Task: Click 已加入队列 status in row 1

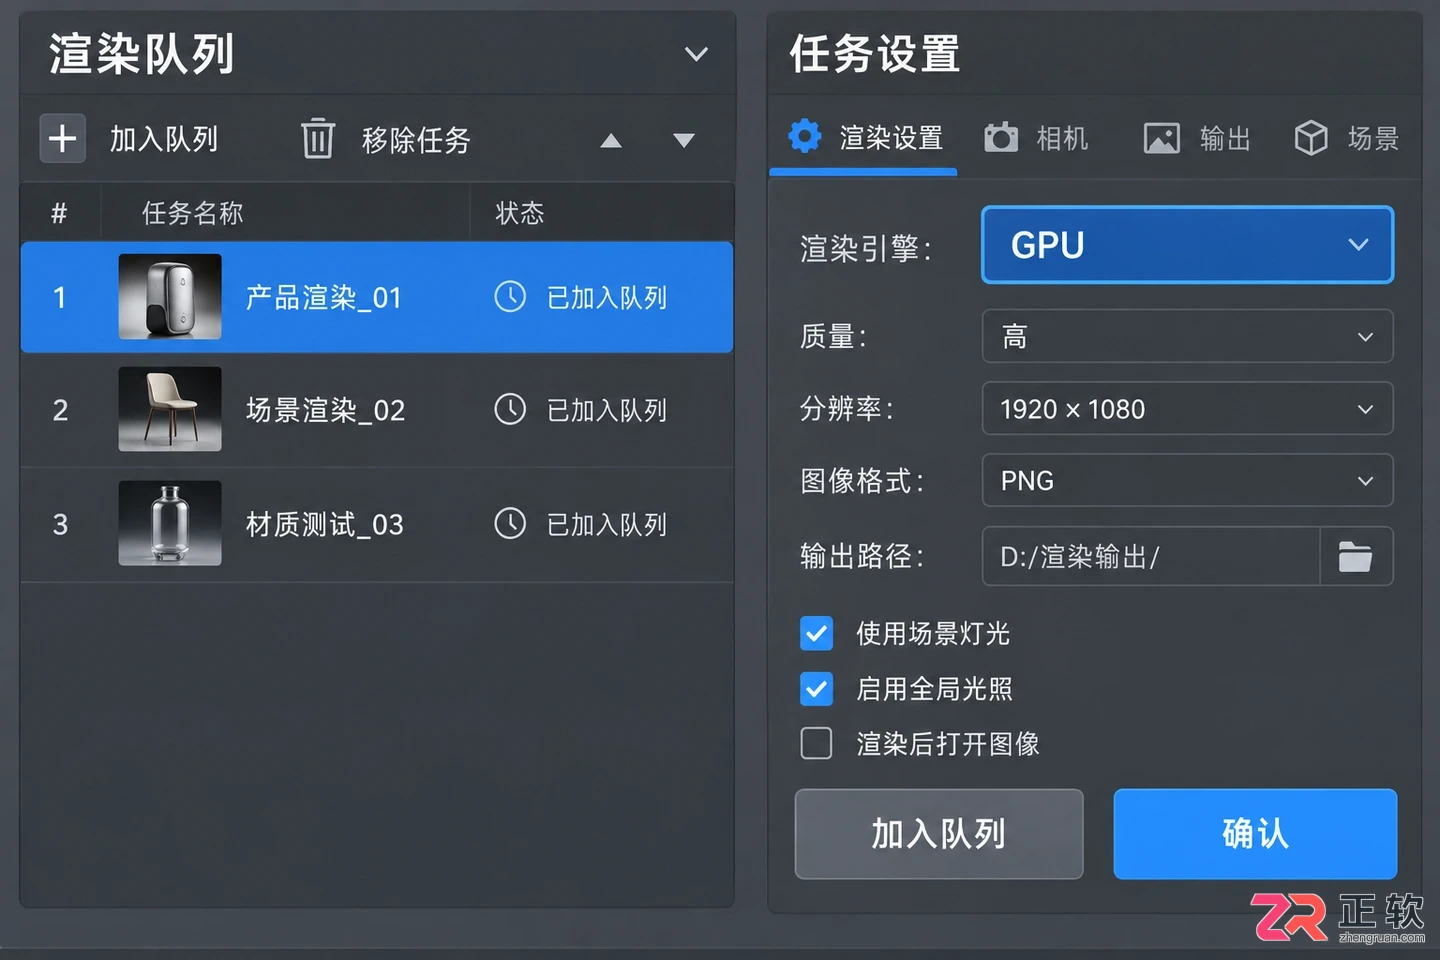Action: point(607,298)
